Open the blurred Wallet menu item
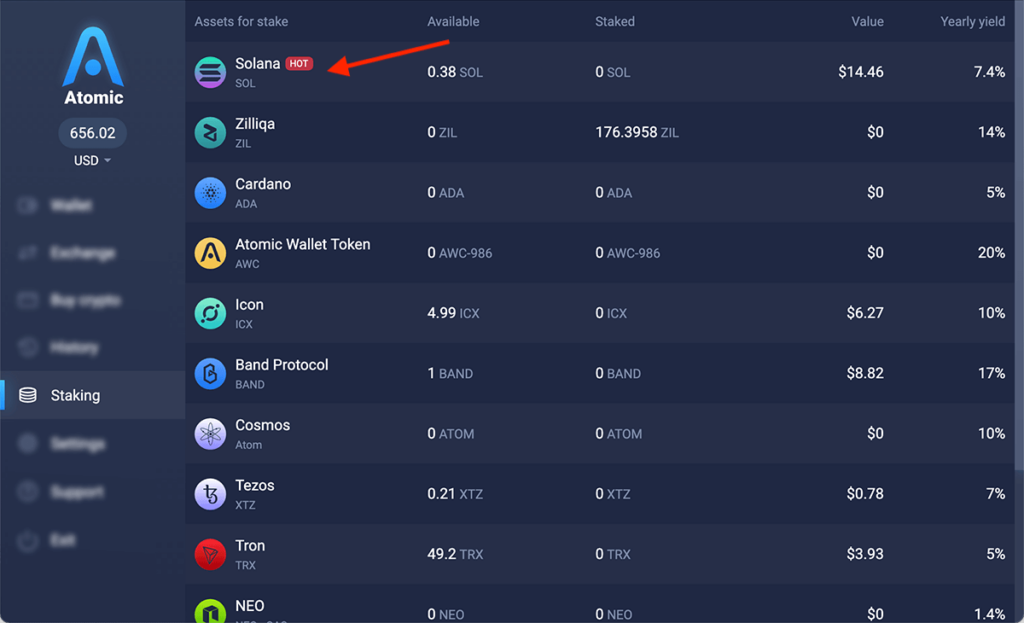This screenshot has width=1024, height=623. pos(93,205)
